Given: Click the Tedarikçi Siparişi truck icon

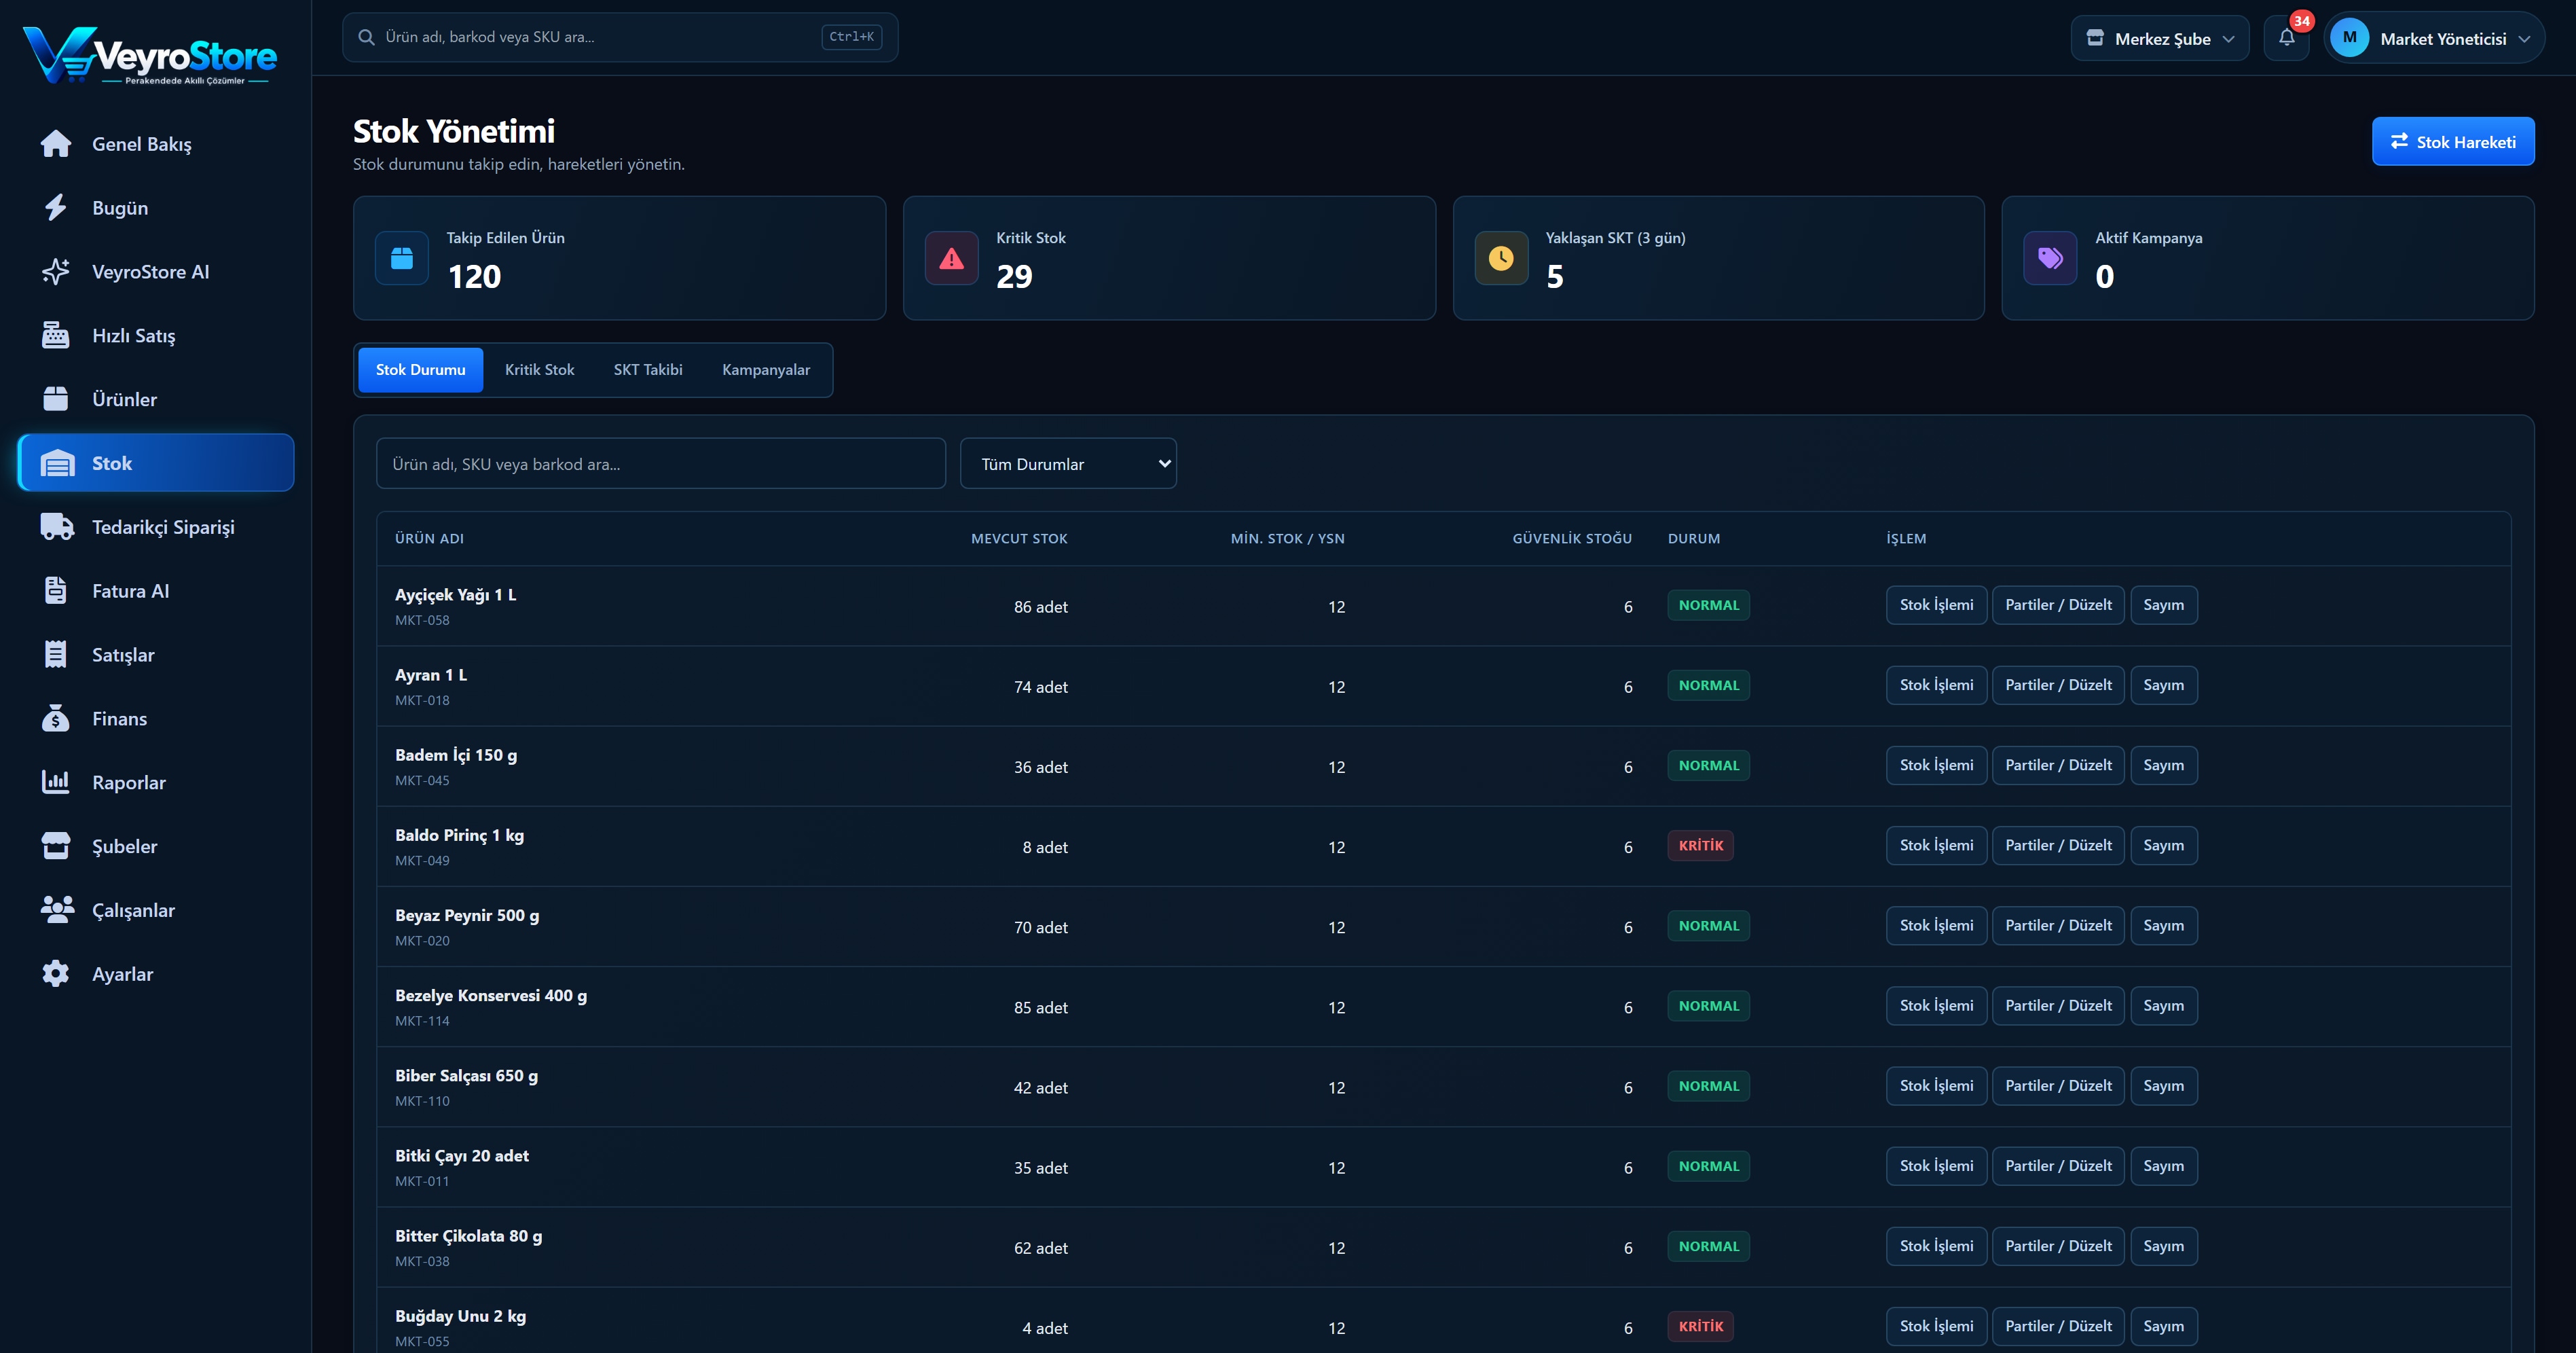Looking at the screenshot, I should click(x=57, y=527).
